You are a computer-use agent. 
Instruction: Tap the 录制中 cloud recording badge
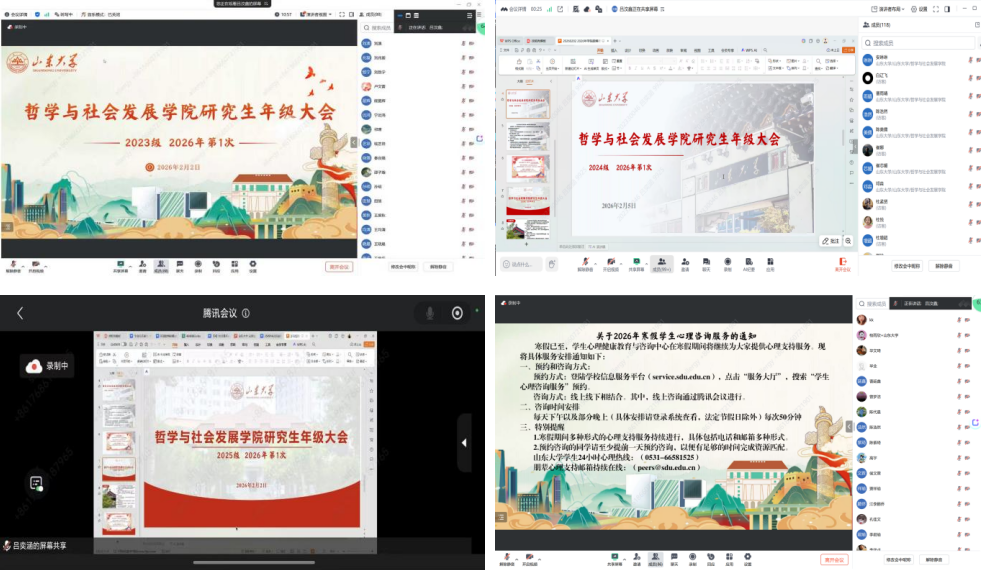click(47, 366)
